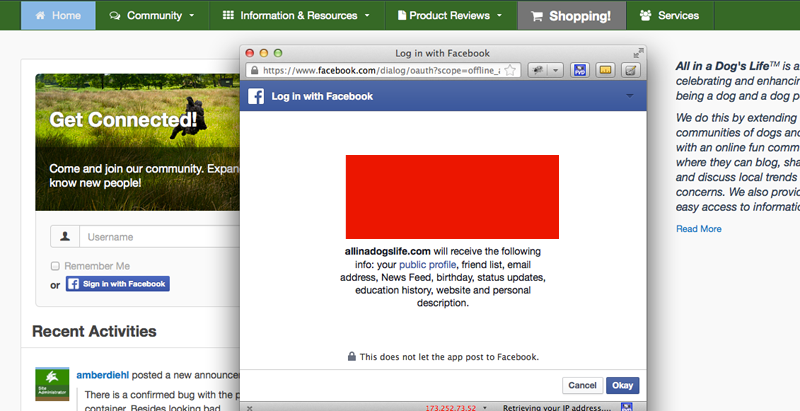Click the Facebook logo in the dialog header

(256, 96)
